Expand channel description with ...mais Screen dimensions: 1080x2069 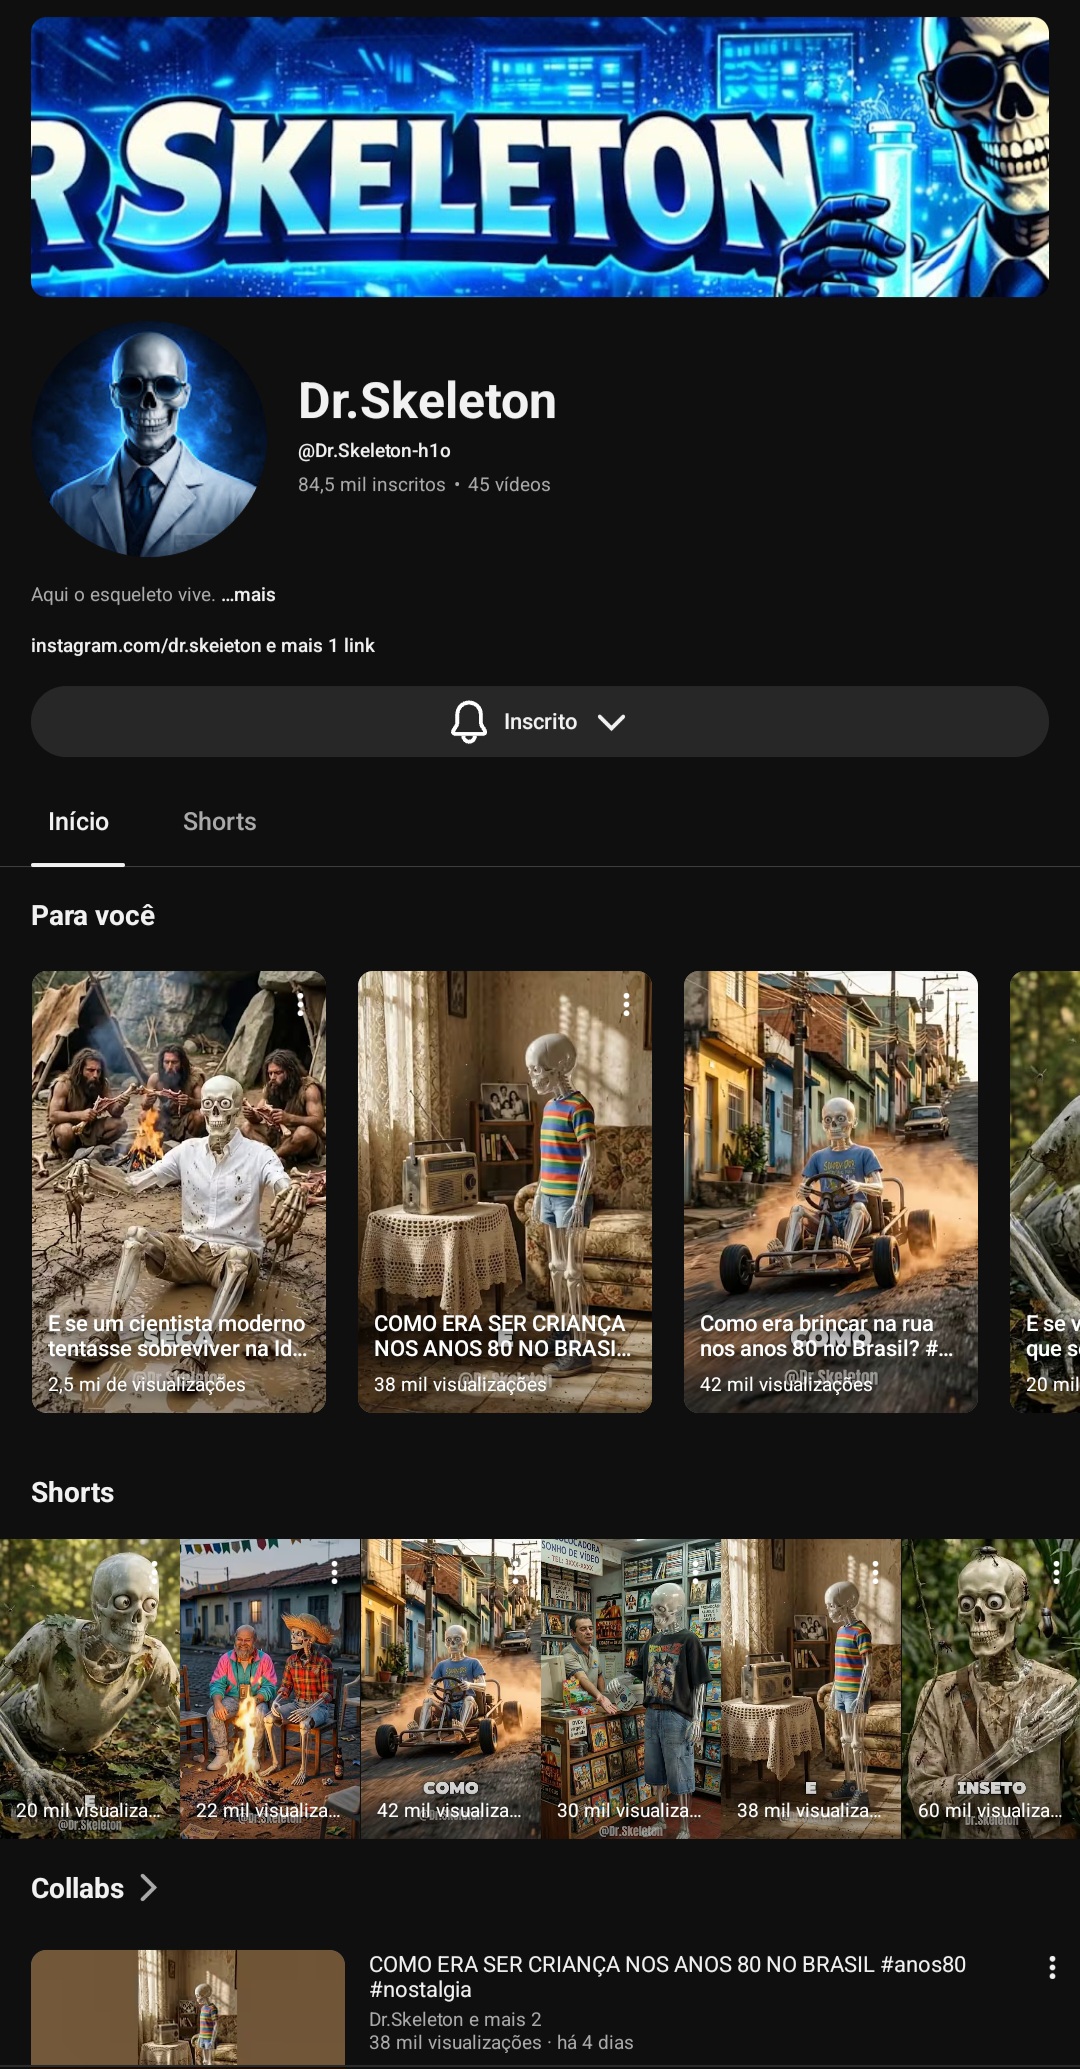click(x=249, y=594)
